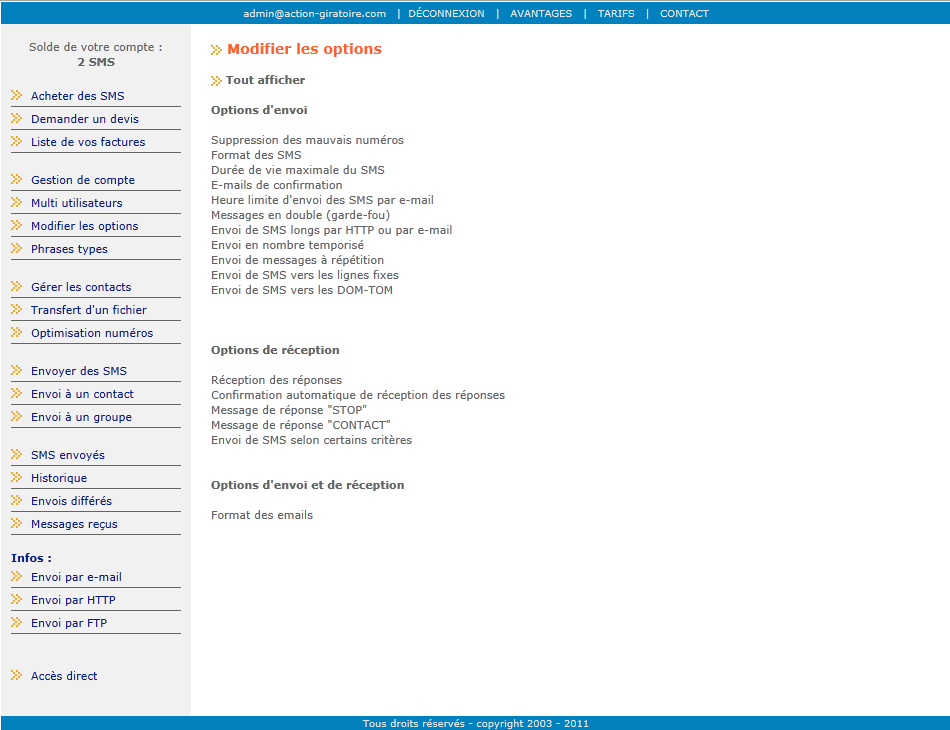950x730 pixels.
Task: Expand Envoi de SMS vers les DOM-TOM
Action: (x=302, y=290)
